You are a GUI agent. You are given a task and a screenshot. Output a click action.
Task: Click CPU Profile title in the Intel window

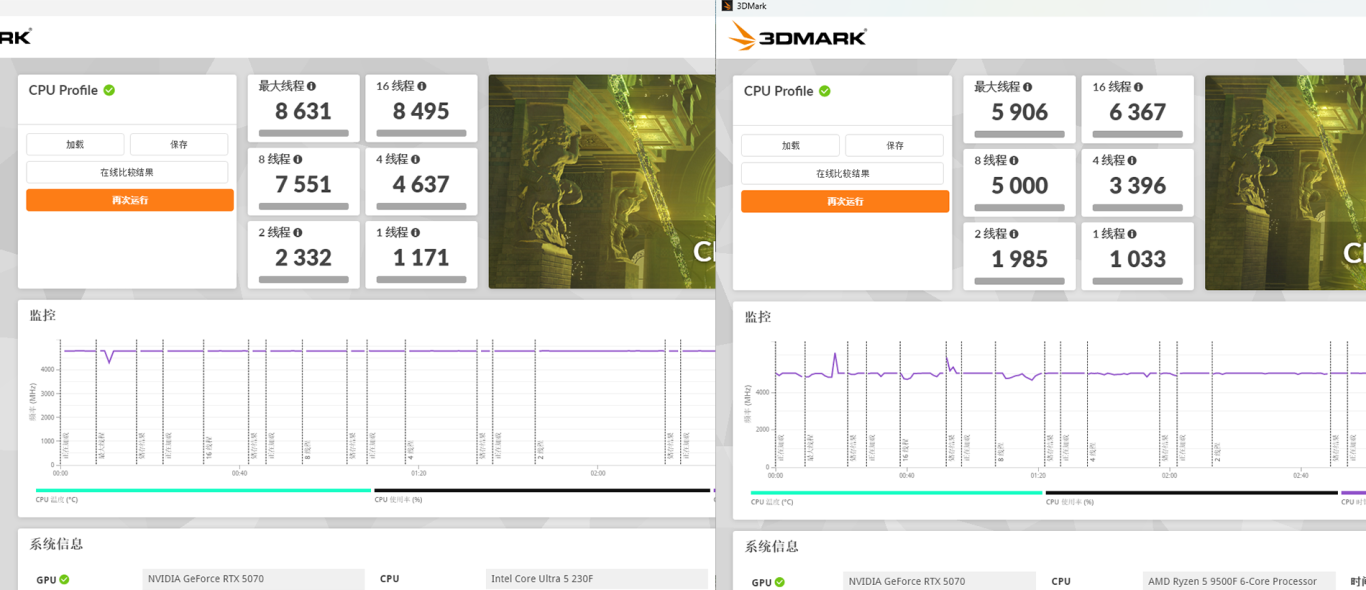pyautogui.click(x=63, y=90)
